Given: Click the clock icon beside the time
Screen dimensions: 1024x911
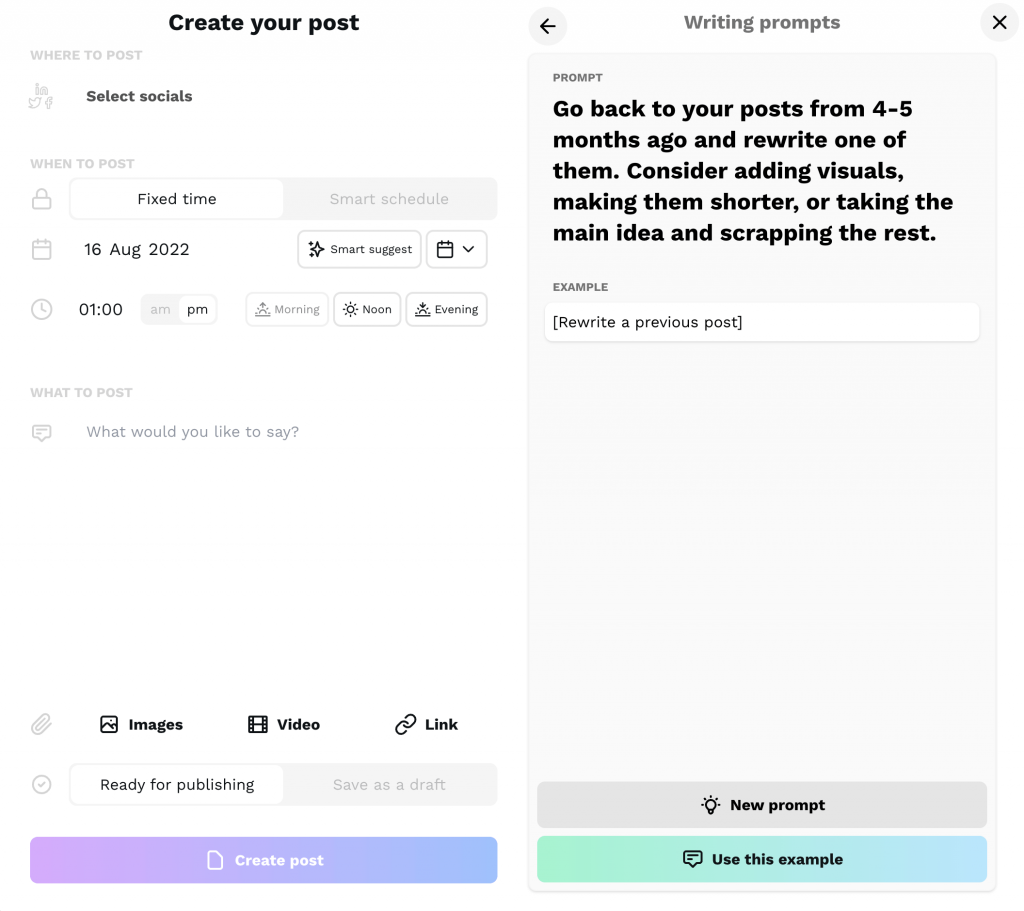Looking at the screenshot, I should click(x=42, y=310).
